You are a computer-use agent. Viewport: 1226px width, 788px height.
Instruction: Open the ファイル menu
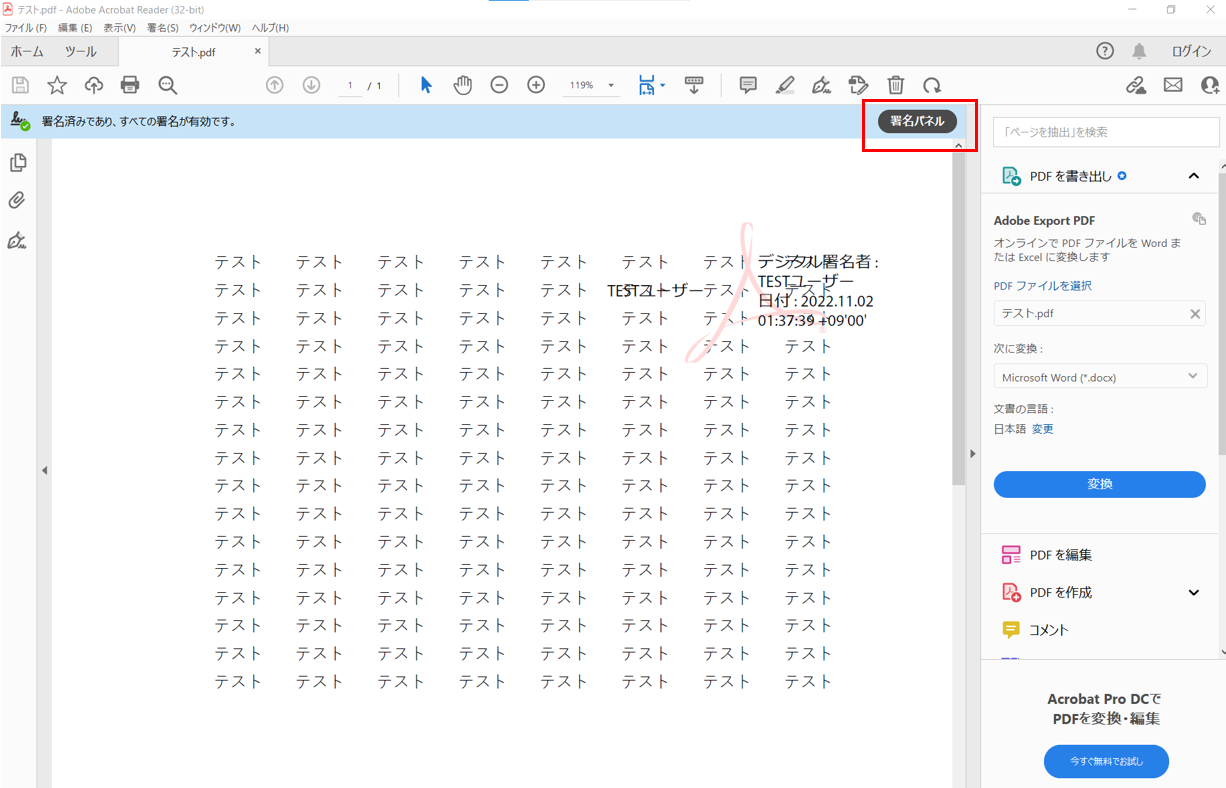pos(26,28)
